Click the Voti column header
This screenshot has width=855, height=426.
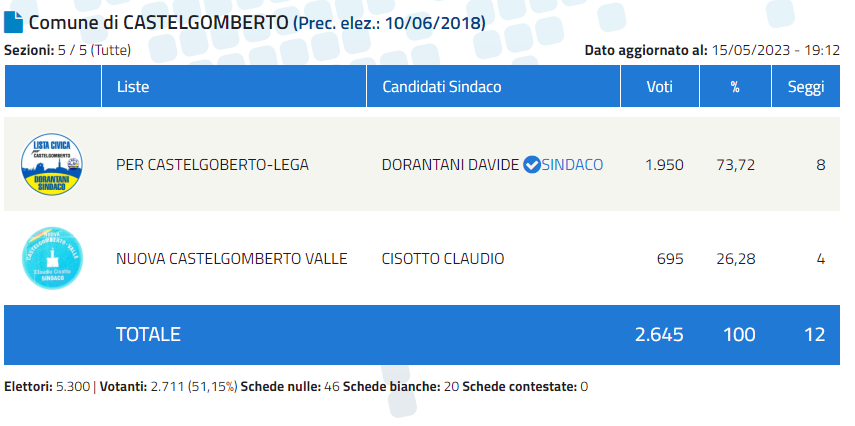click(x=660, y=86)
